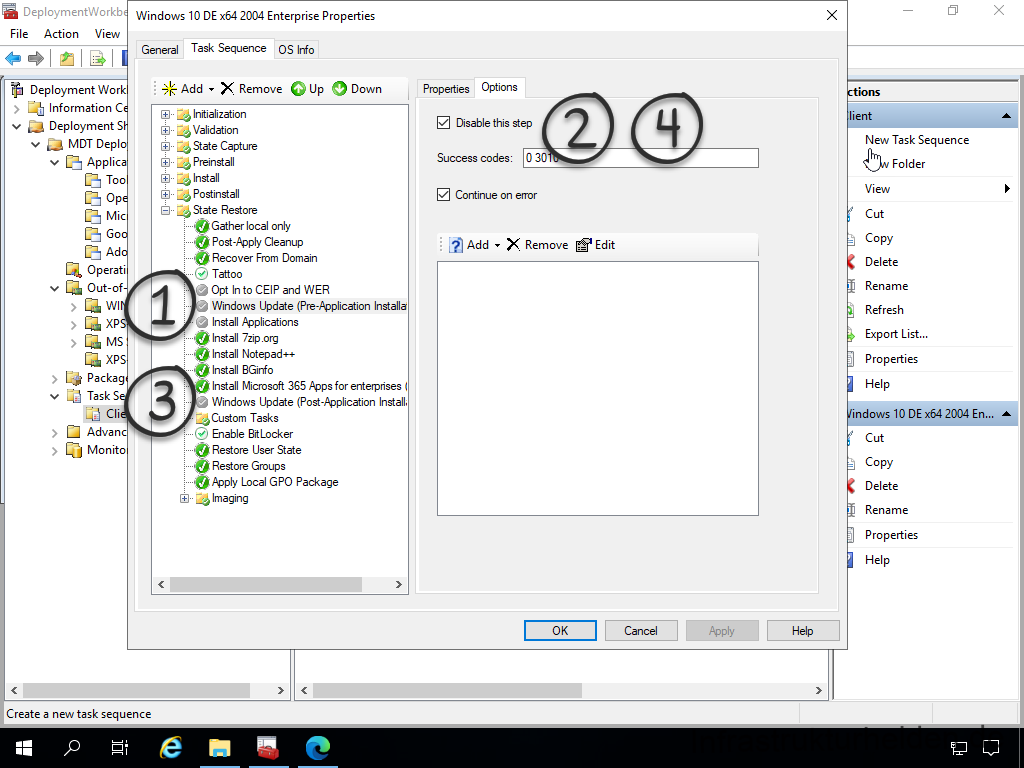The image size is (1024, 768).
Task: Switch to the General tab
Action: click(159, 50)
